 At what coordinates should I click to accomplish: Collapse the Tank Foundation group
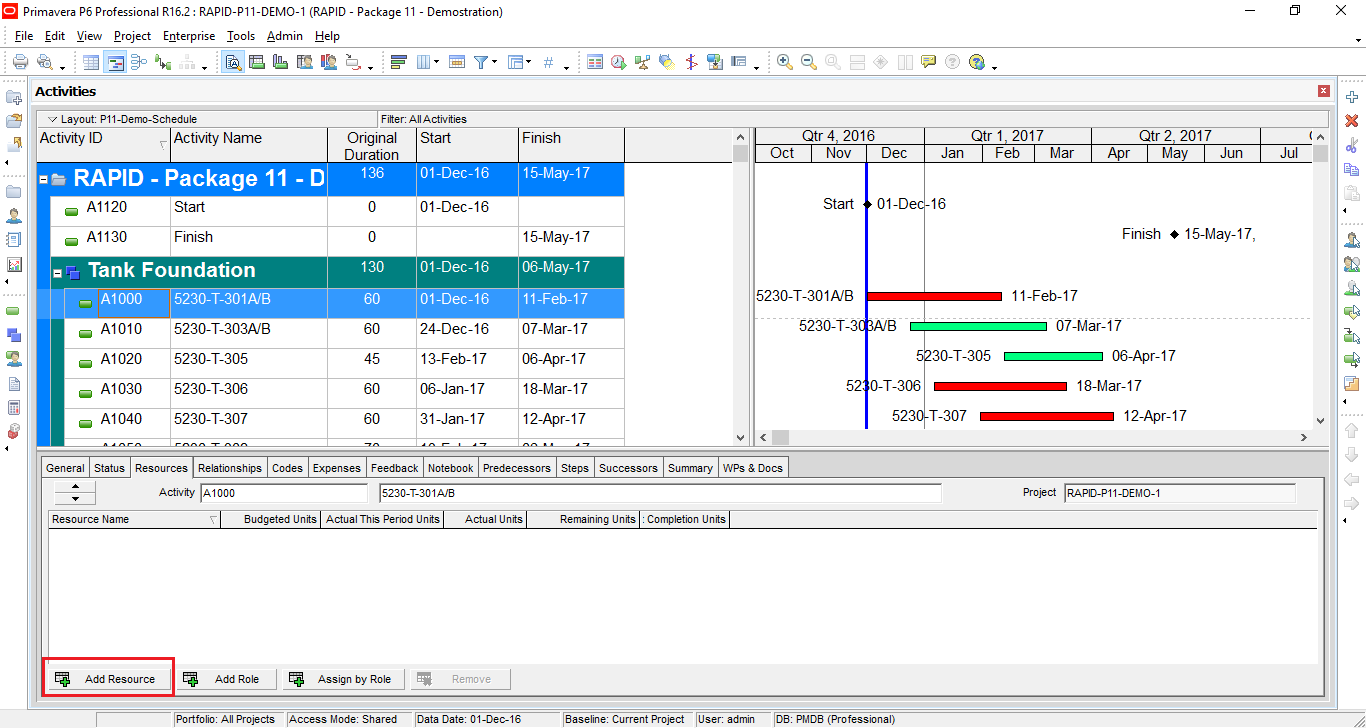pos(57,271)
